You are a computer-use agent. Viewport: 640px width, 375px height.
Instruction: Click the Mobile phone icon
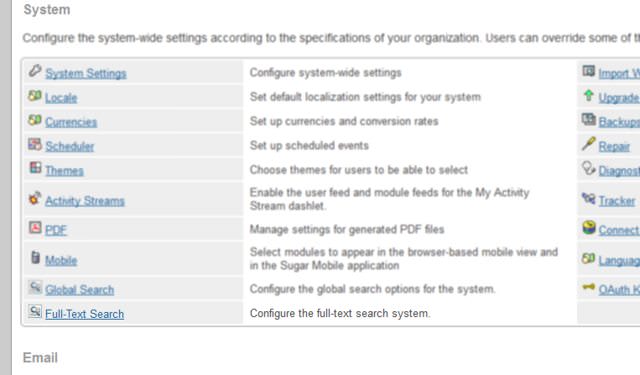[x=36, y=257]
